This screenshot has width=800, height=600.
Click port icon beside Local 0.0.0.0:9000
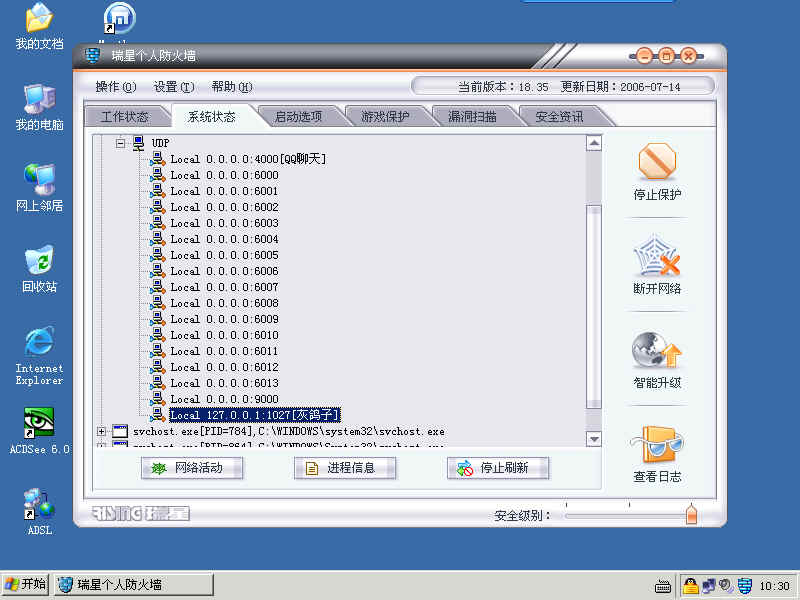[x=158, y=399]
